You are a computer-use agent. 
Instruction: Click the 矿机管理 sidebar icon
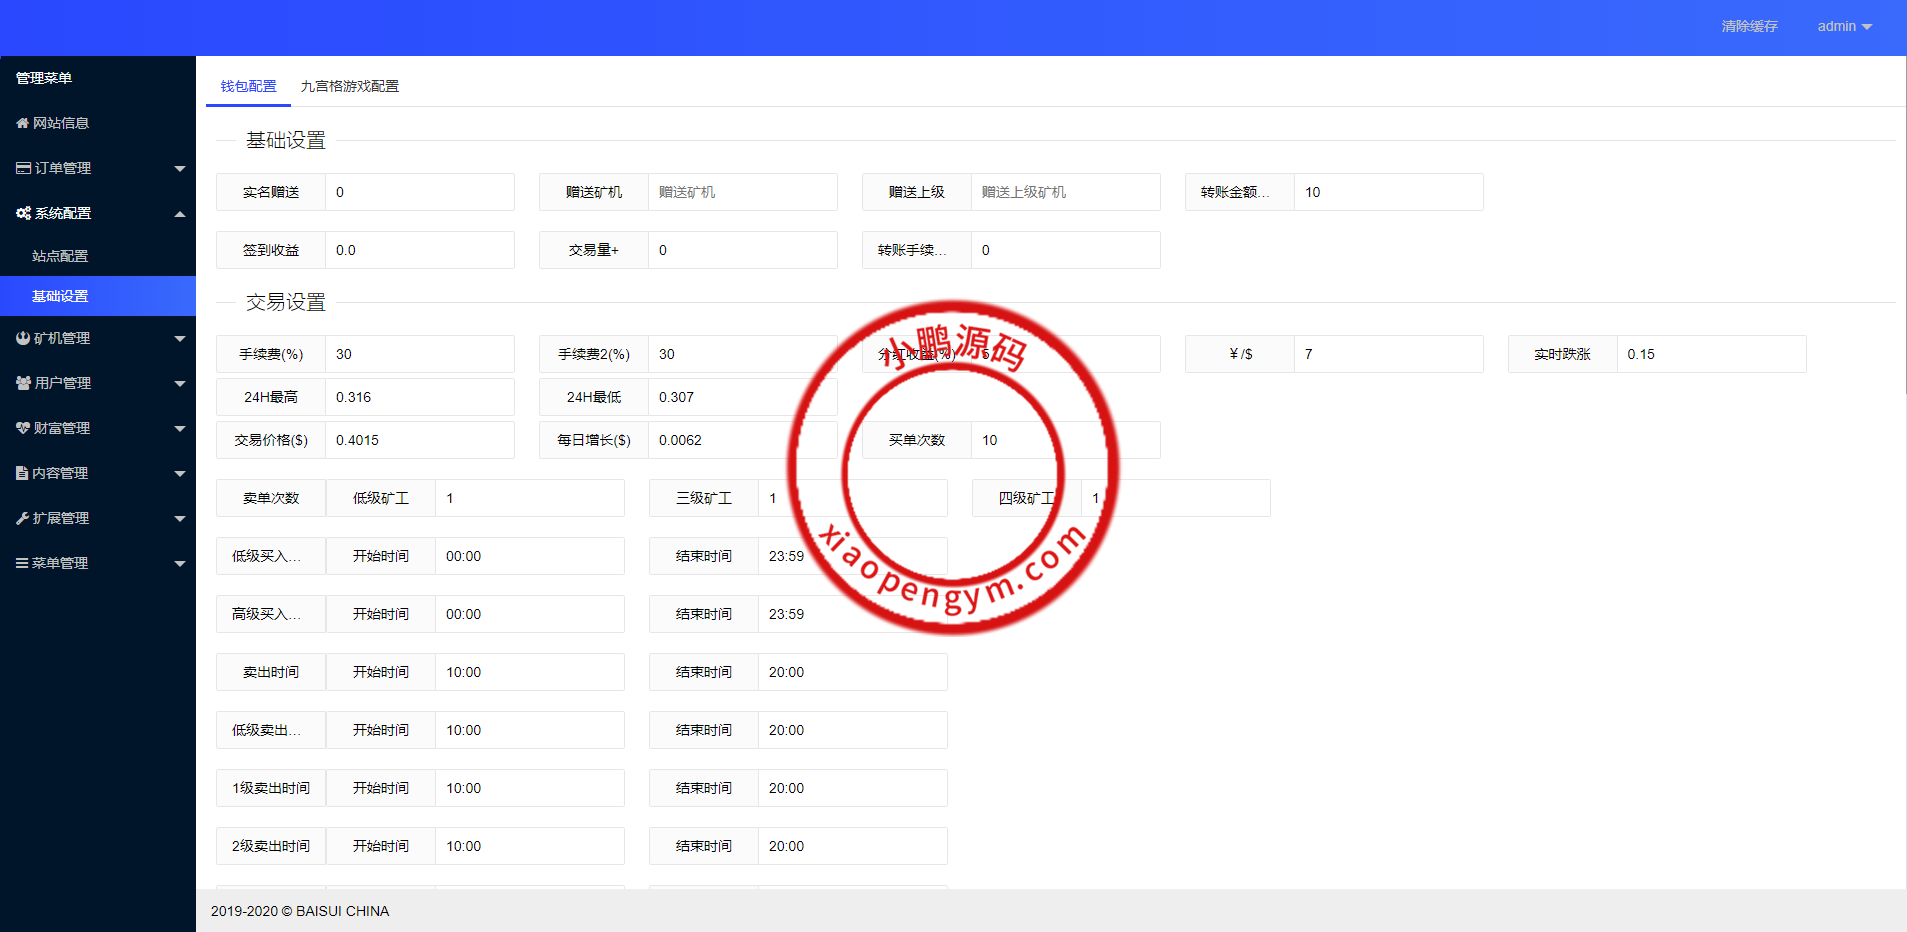click(23, 338)
